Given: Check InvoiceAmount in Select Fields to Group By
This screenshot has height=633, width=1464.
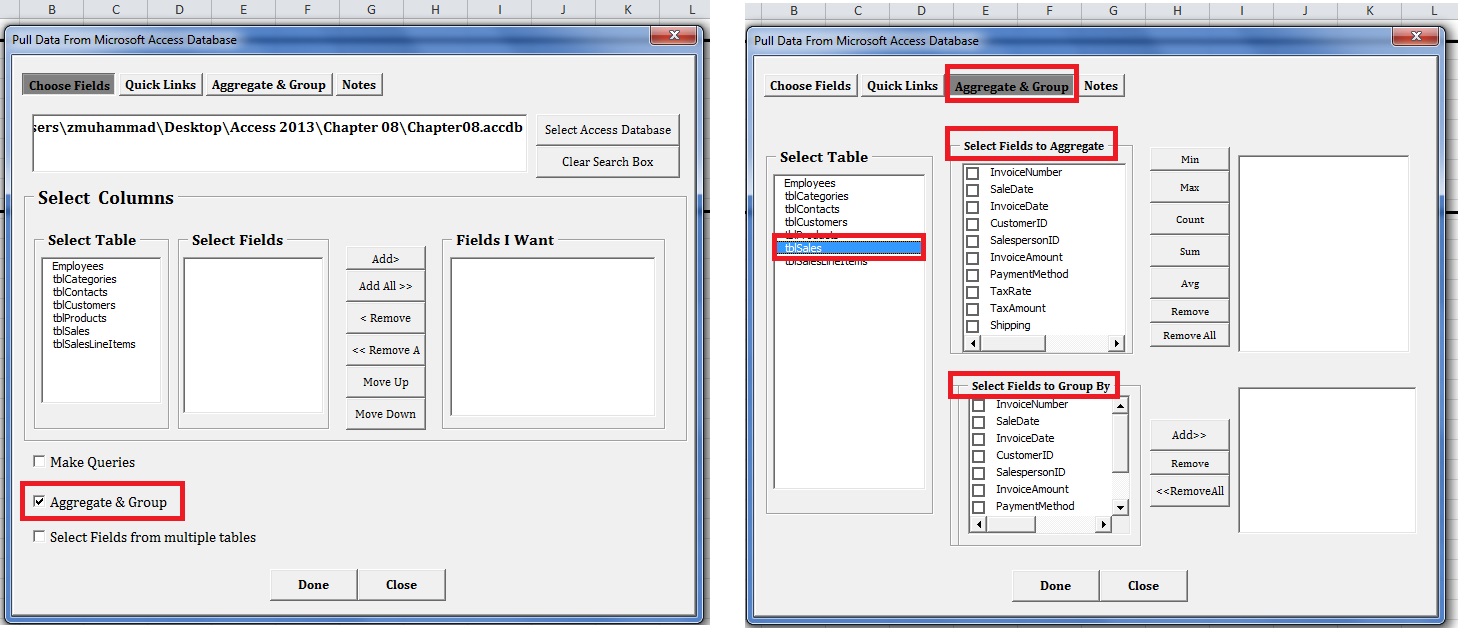Looking at the screenshot, I should pyautogui.click(x=978, y=490).
